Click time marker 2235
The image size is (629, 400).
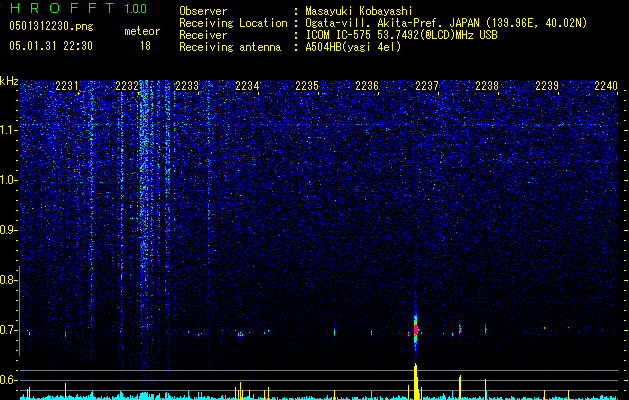point(307,86)
